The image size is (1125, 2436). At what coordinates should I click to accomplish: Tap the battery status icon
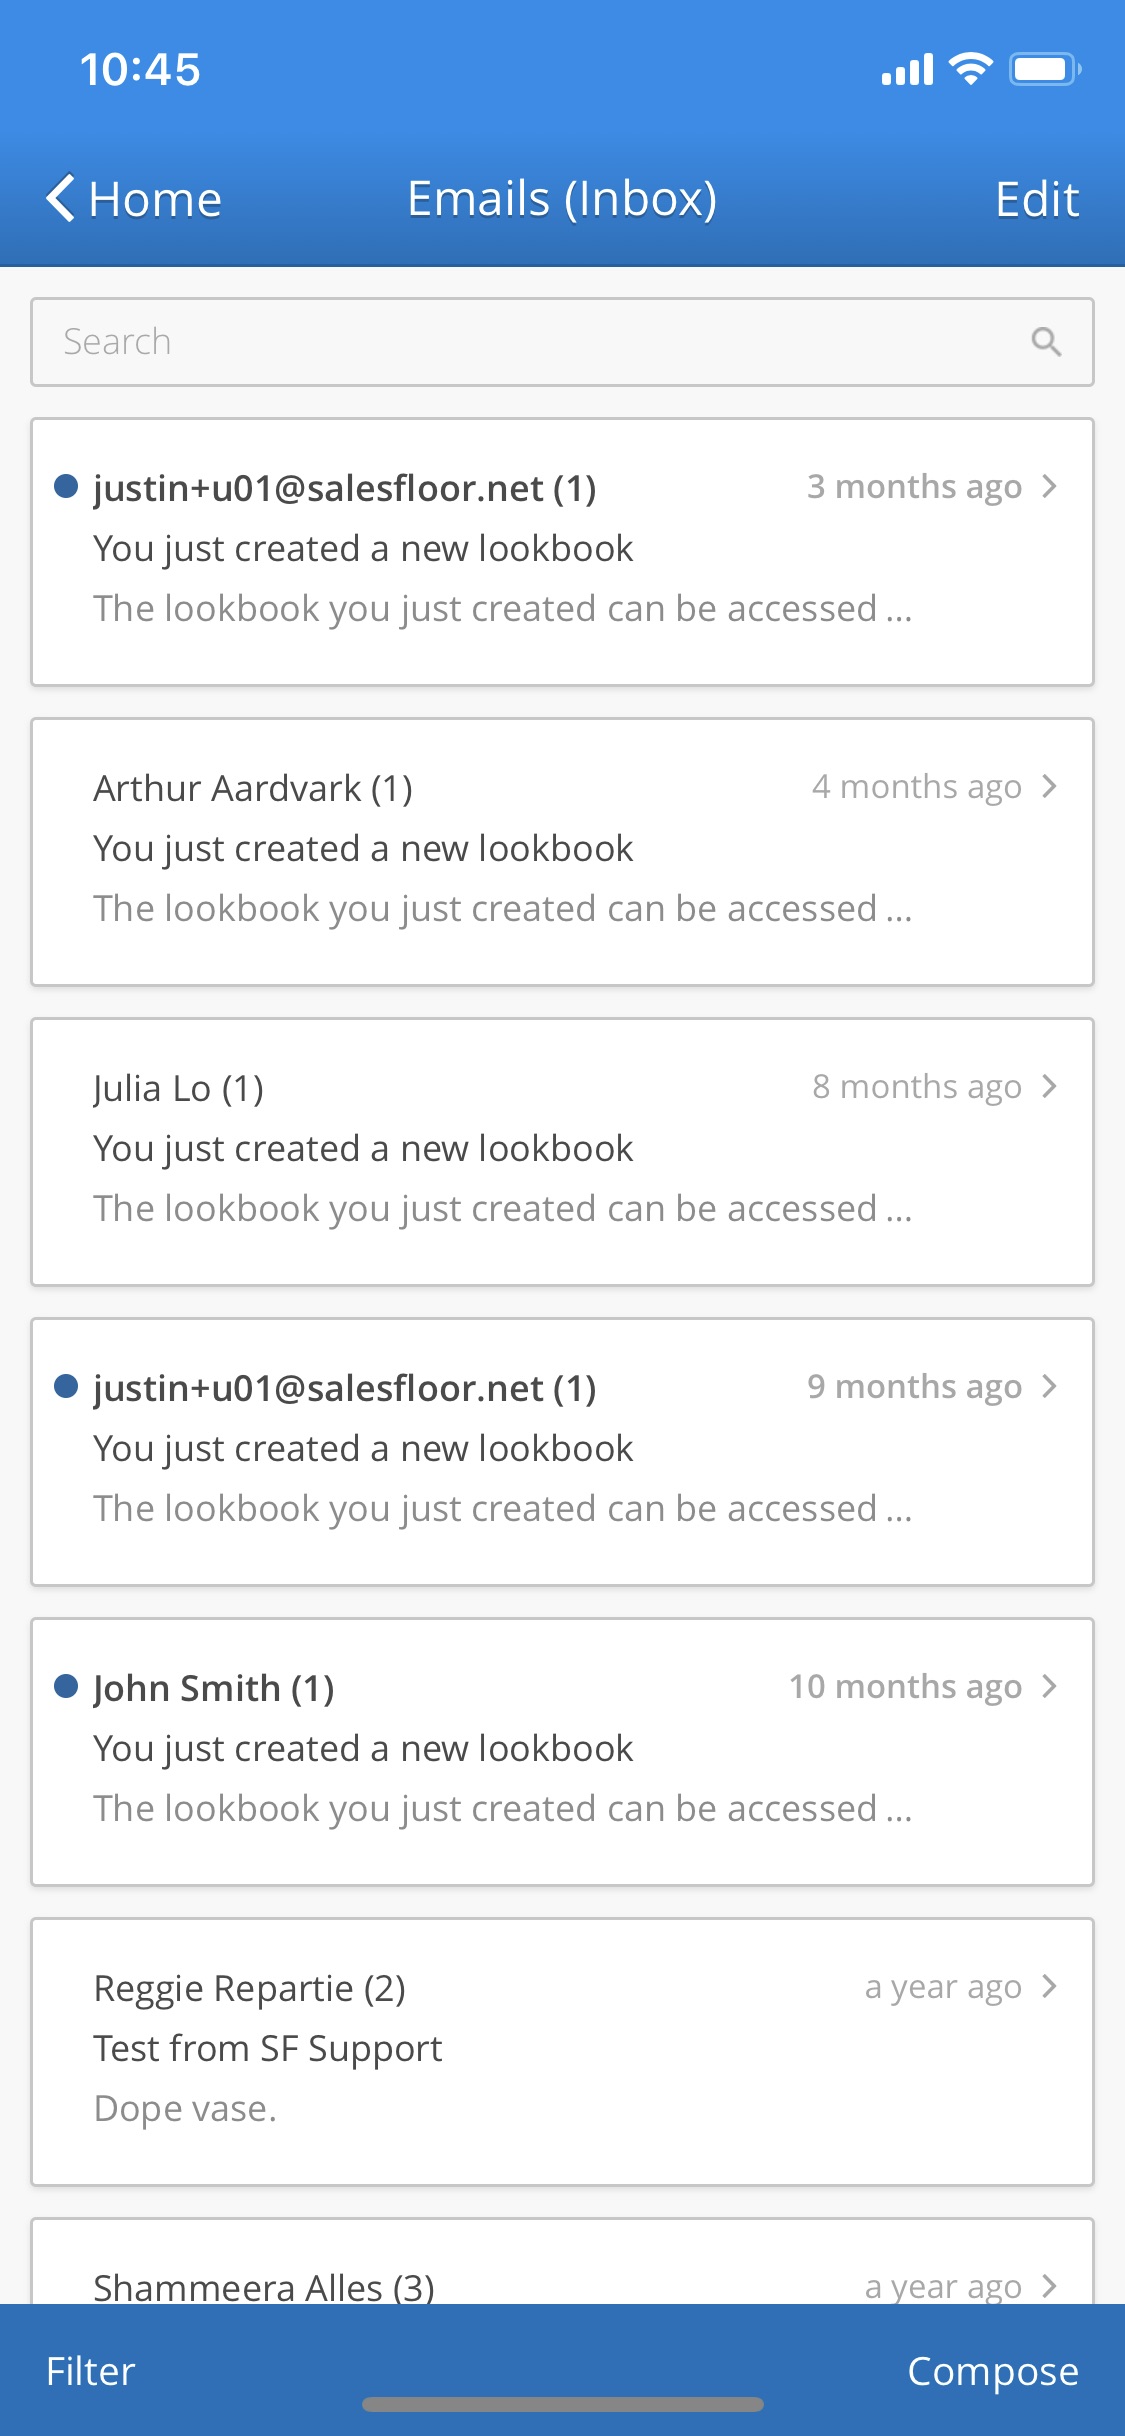pos(1044,69)
